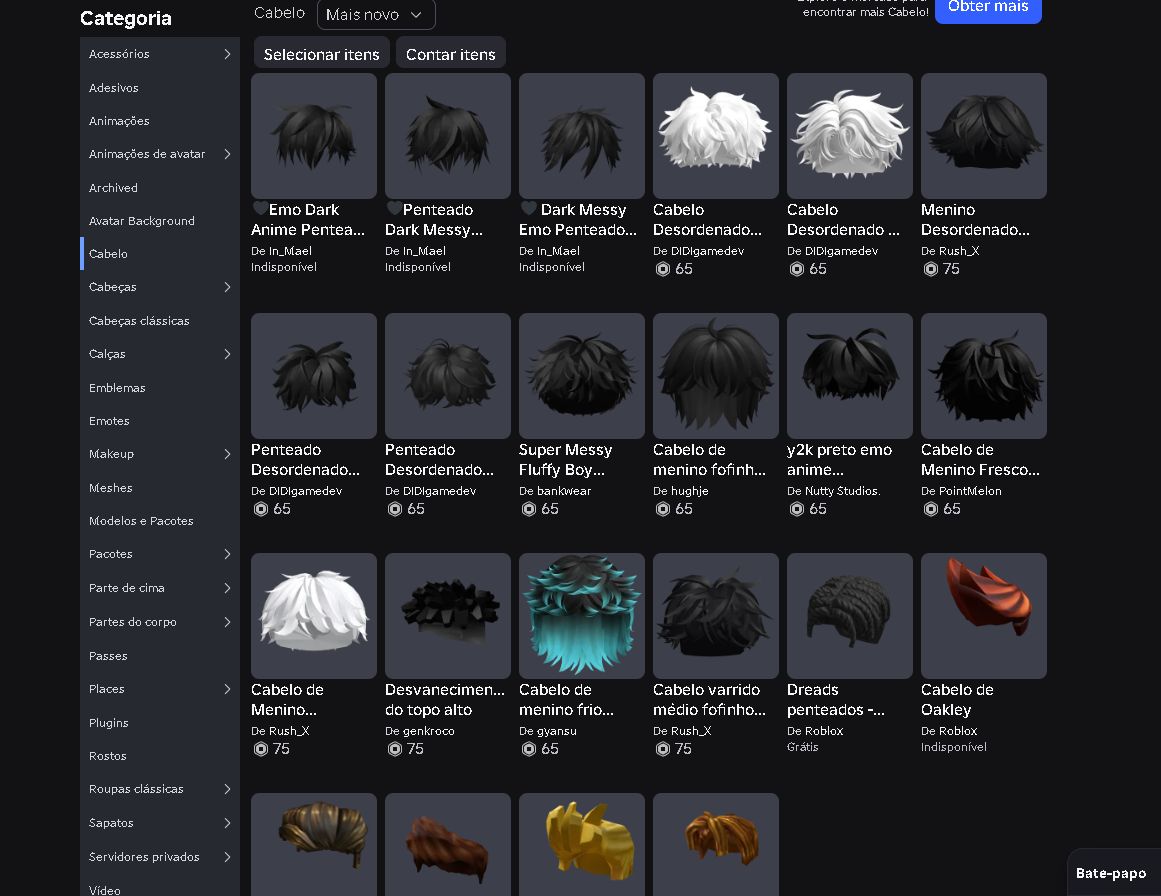Click Robux icon under Desvanecimento do topo alto
This screenshot has width=1161, height=896.
(x=395, y=749)
